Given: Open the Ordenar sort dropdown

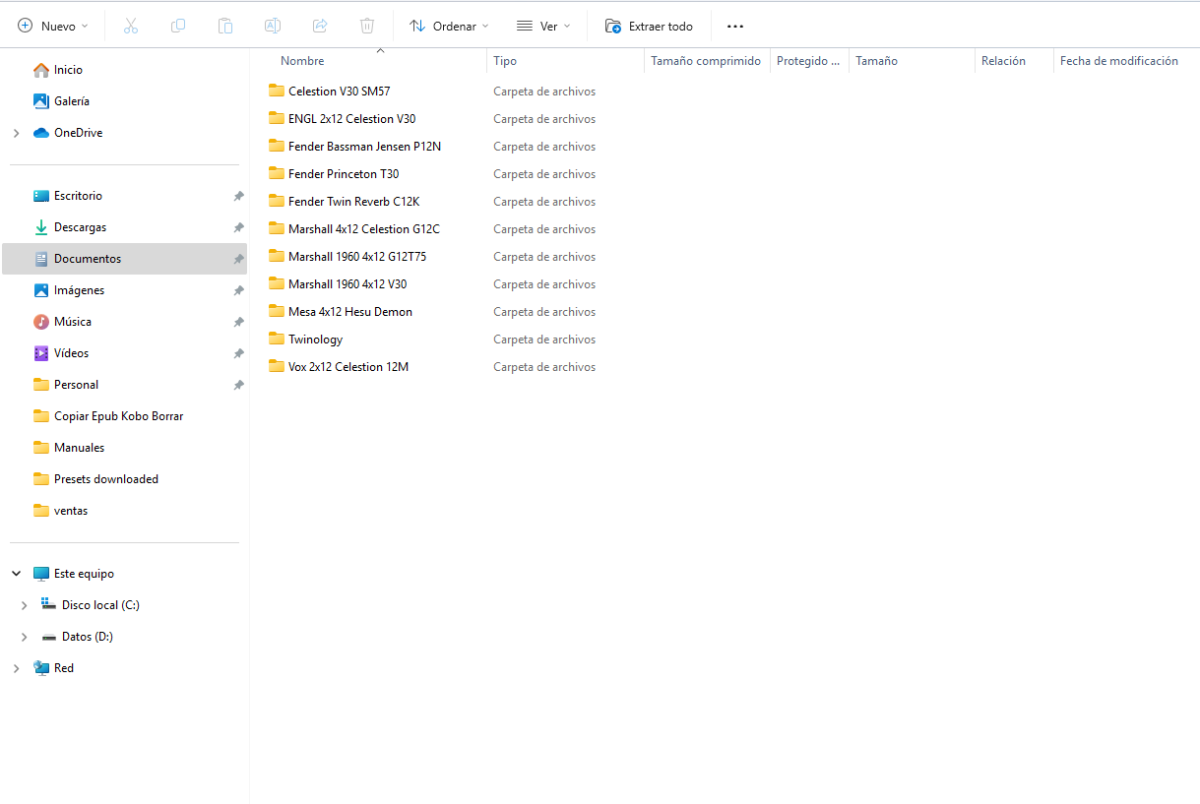Looking at the screenshot, I should tap(449, 26).
